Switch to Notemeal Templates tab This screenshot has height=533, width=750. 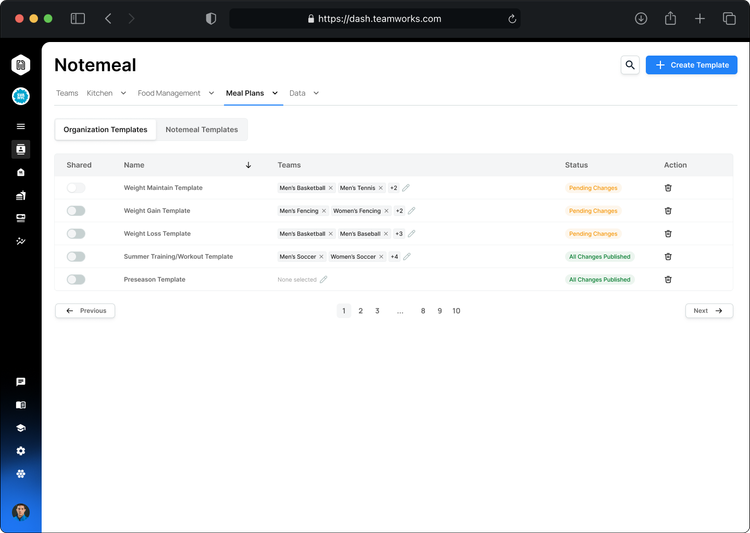pyautogui.click(x=201, y=130)
